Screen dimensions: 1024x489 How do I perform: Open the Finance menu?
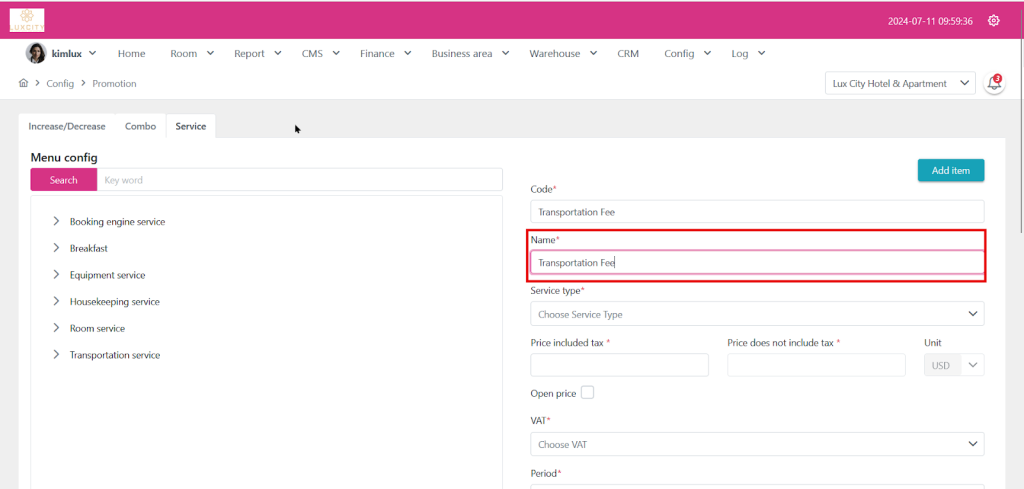(x=384, y=54)
